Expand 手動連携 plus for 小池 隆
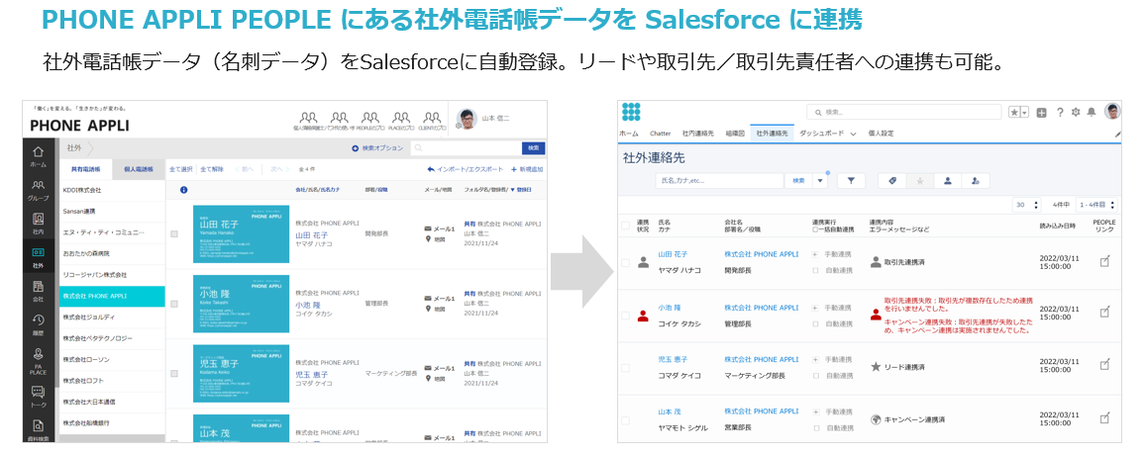The image size is (1148, 457). pos(816,308)
